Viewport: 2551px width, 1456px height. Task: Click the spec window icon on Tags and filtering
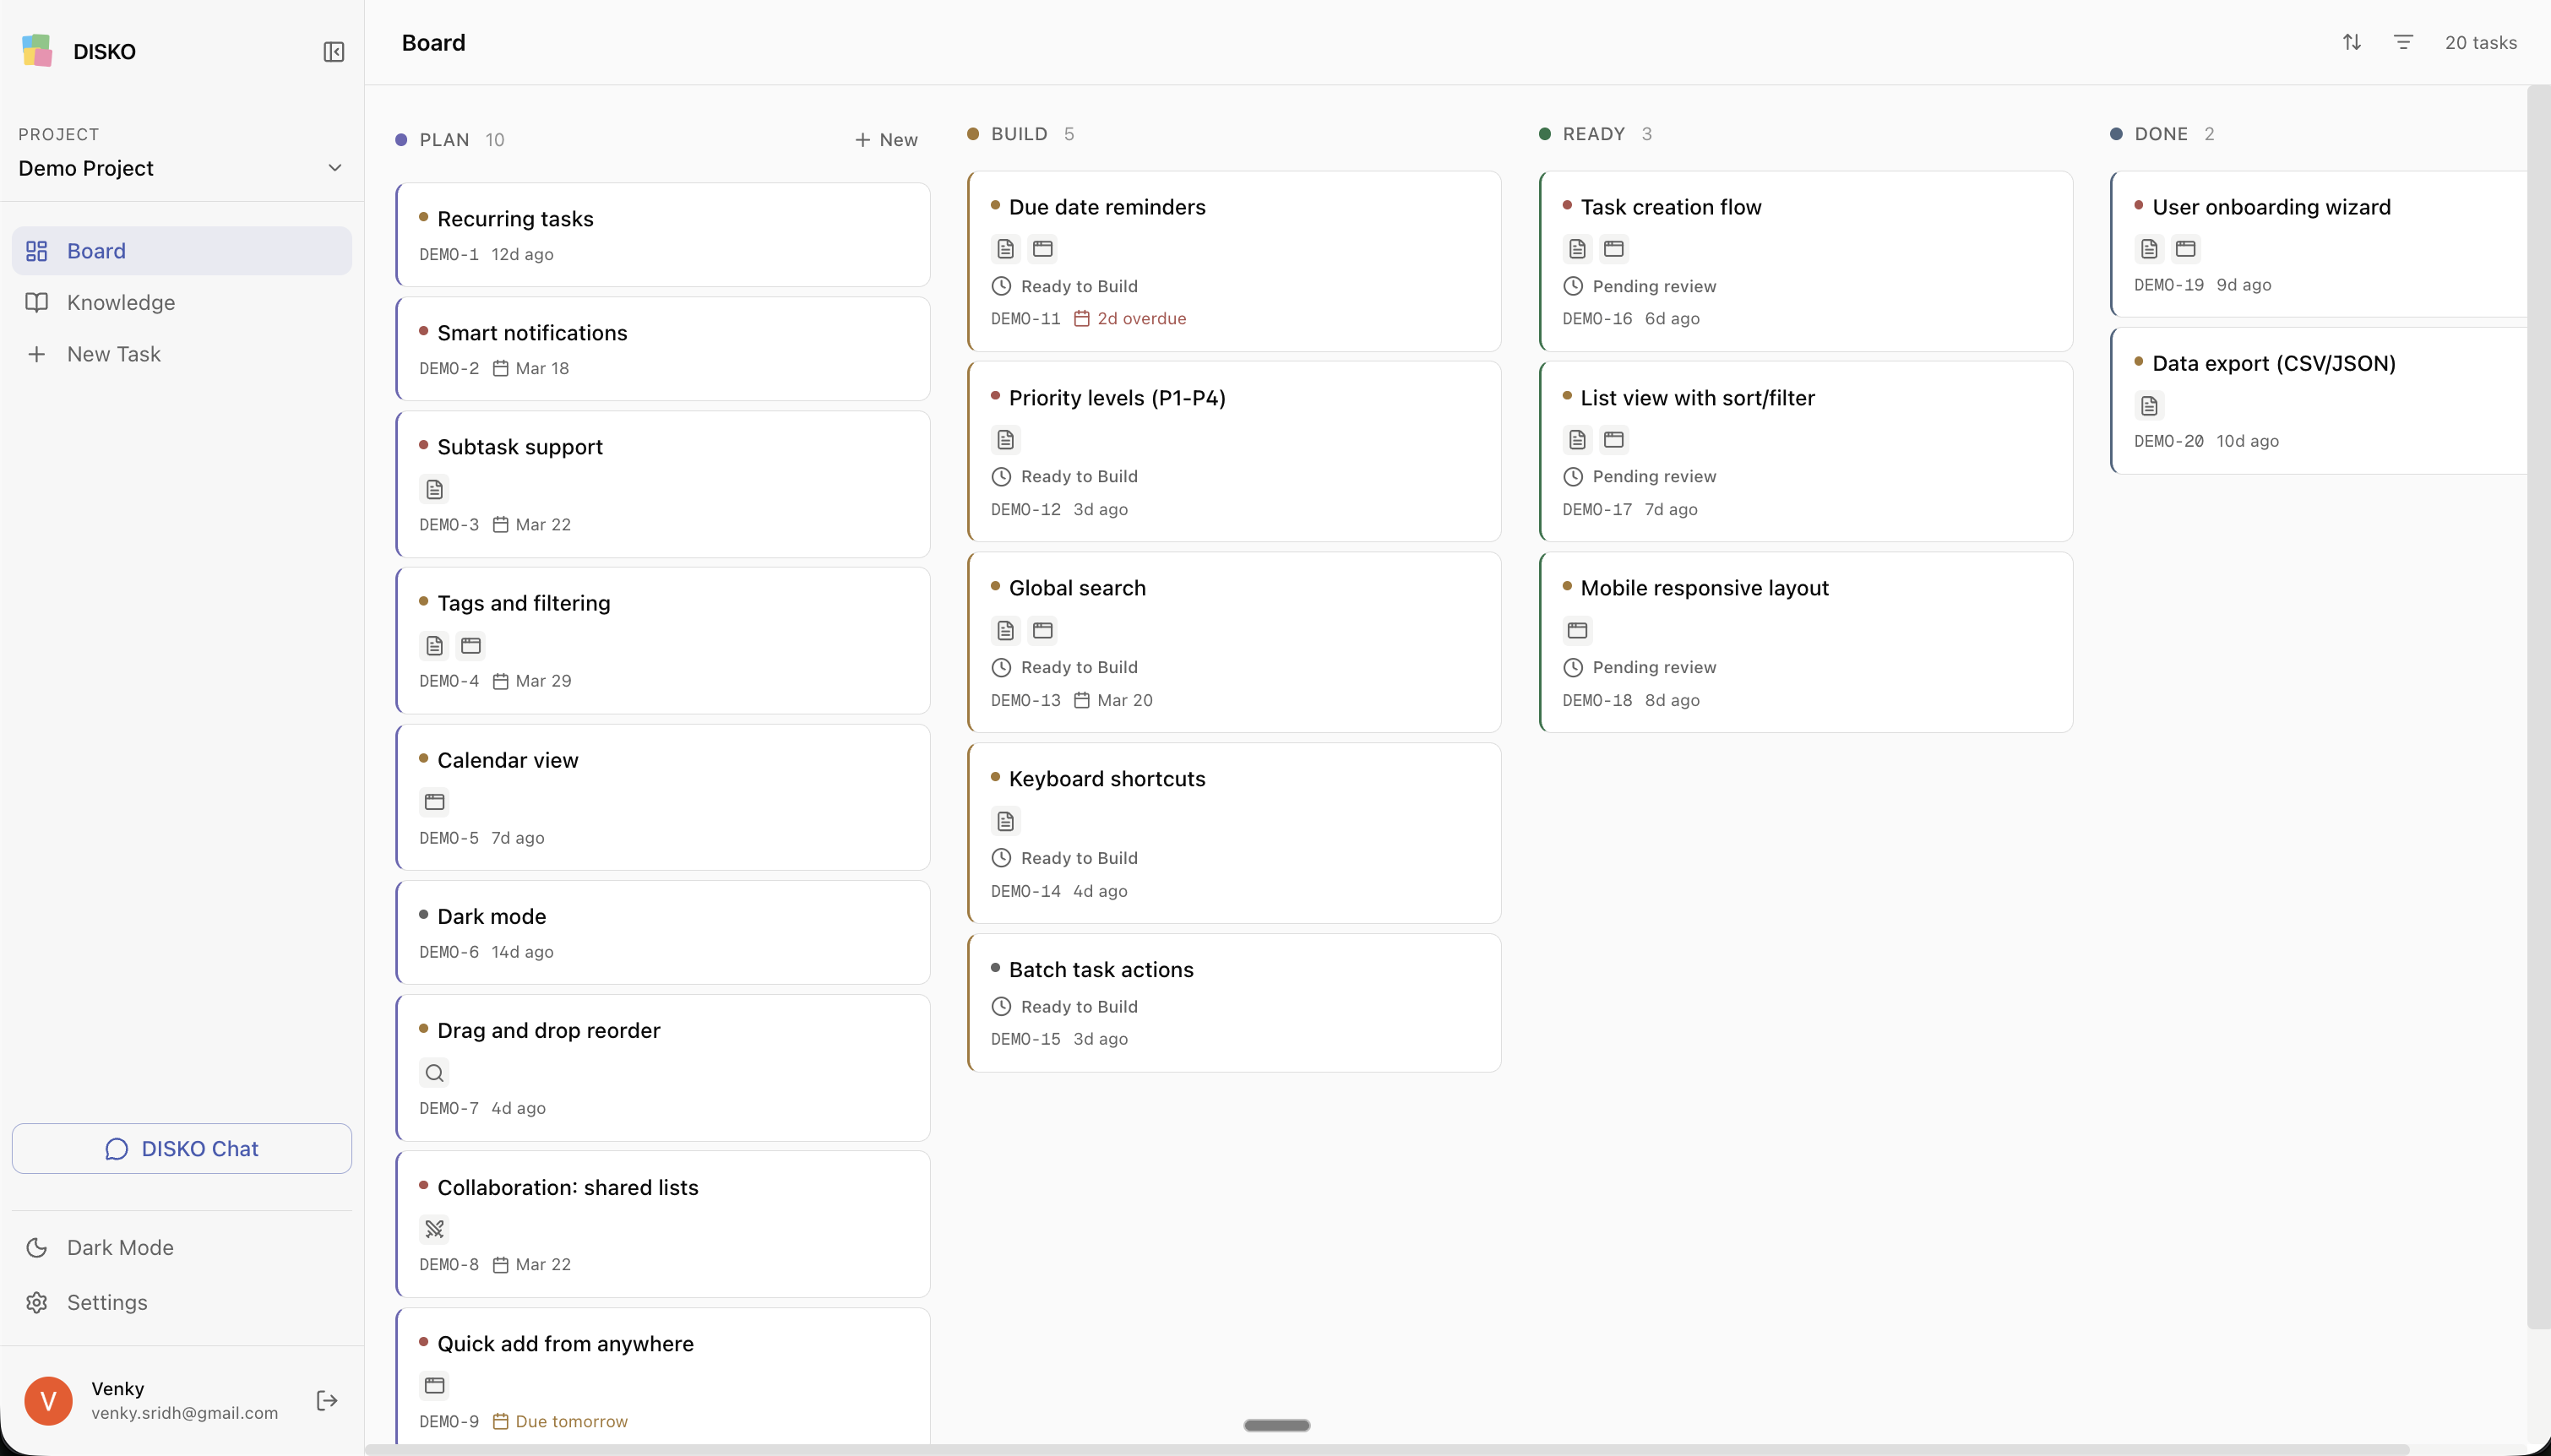[470, 646]
